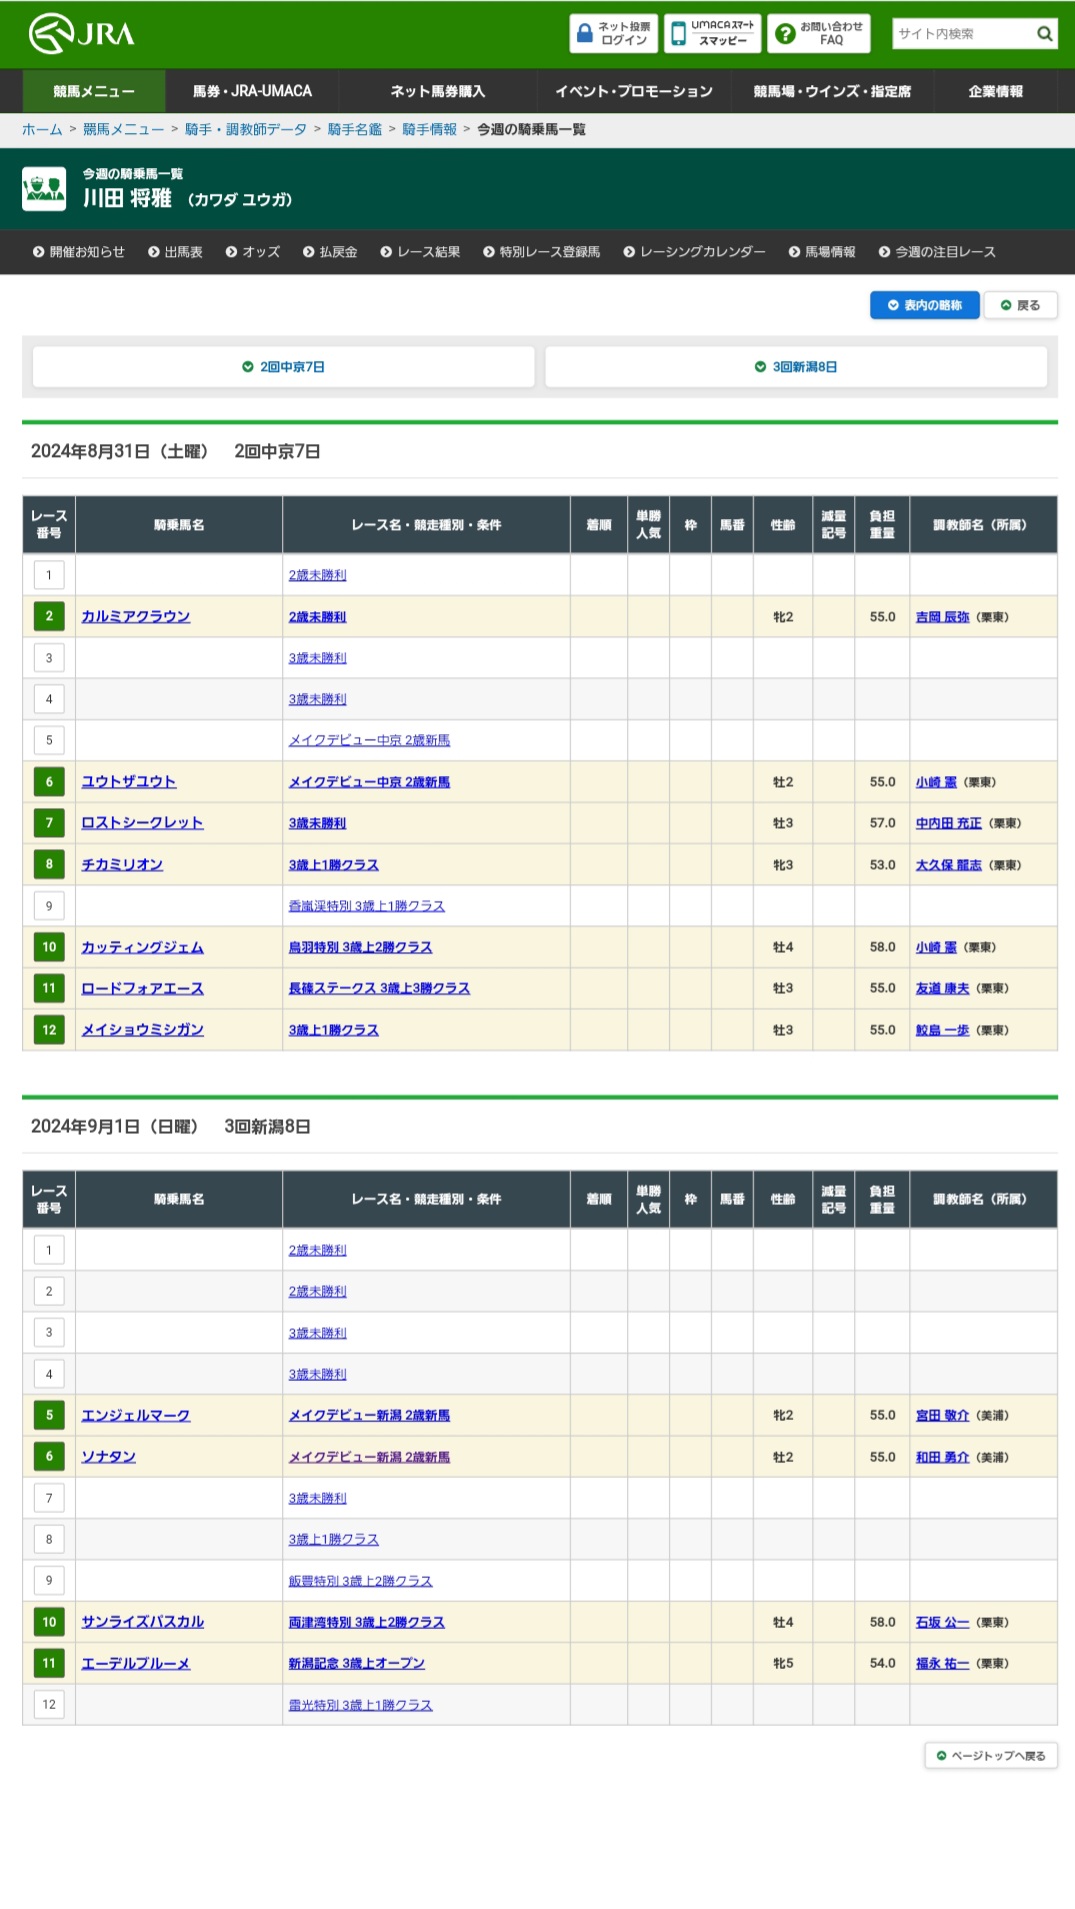Open the イベント・プロモーション menu
Image resolution: width=1075 pixels, height=1909 pixels.
[634, 91]
